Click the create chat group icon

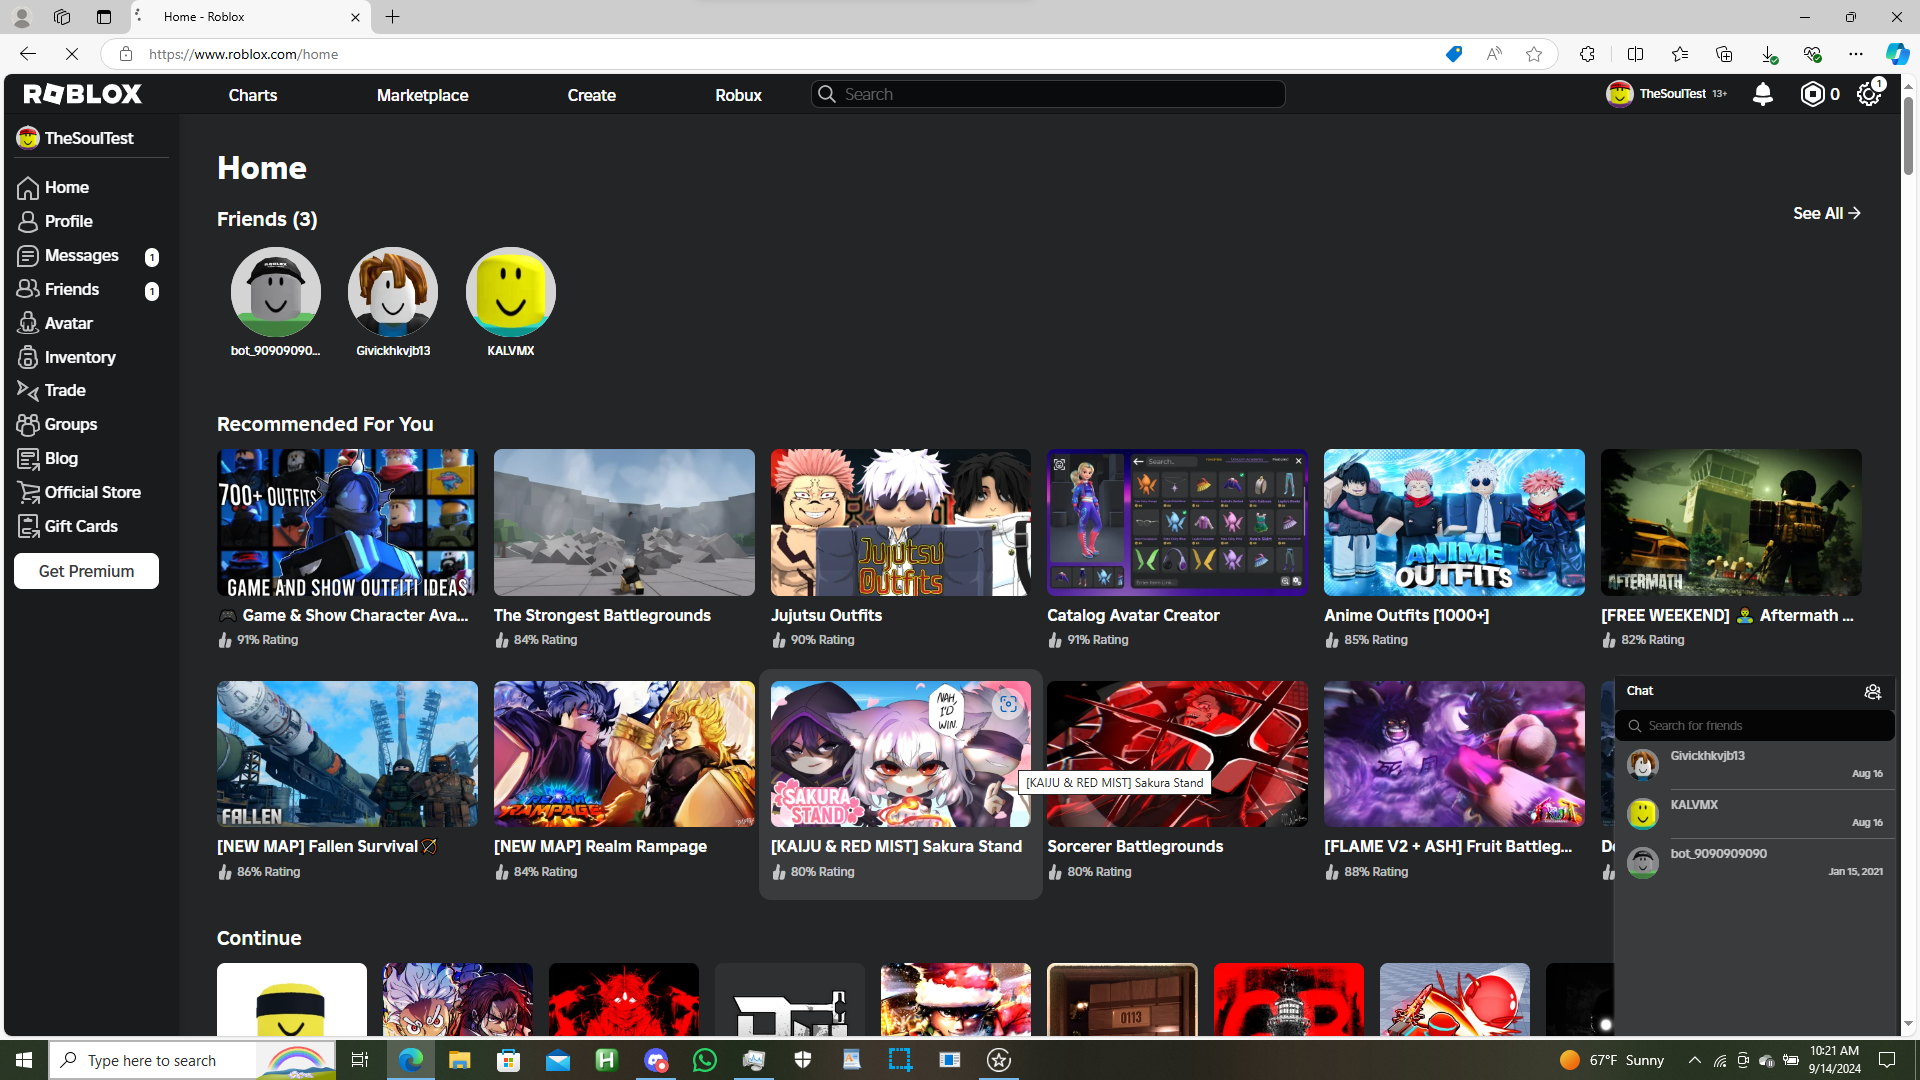[1872, 691]
